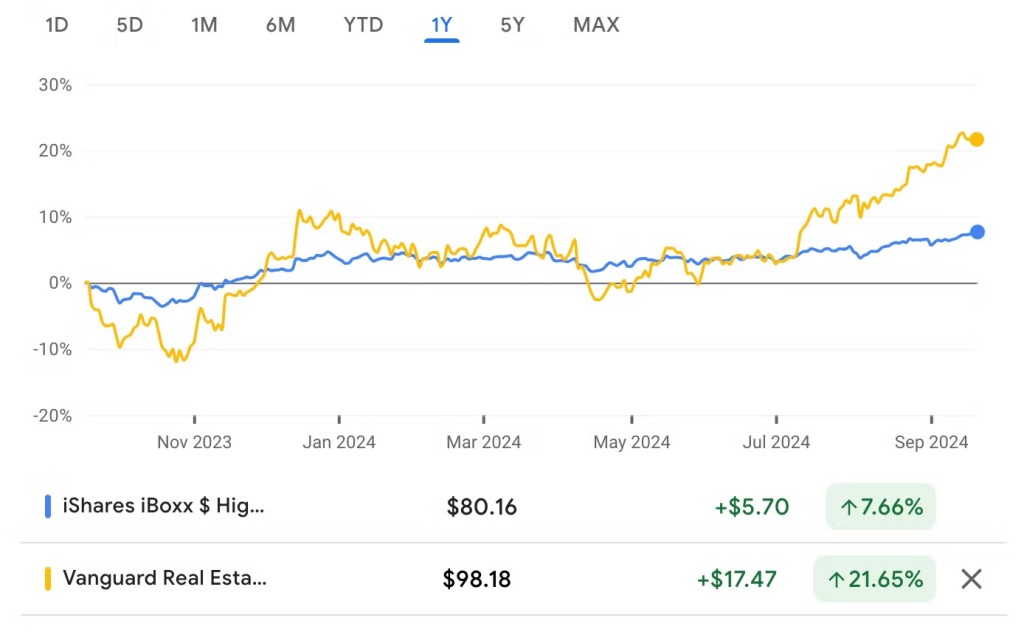Viewport: 1024px width, 632px height.
Task: Click the blue endpoint dot on chart
Action: click(x=977, y=232)
